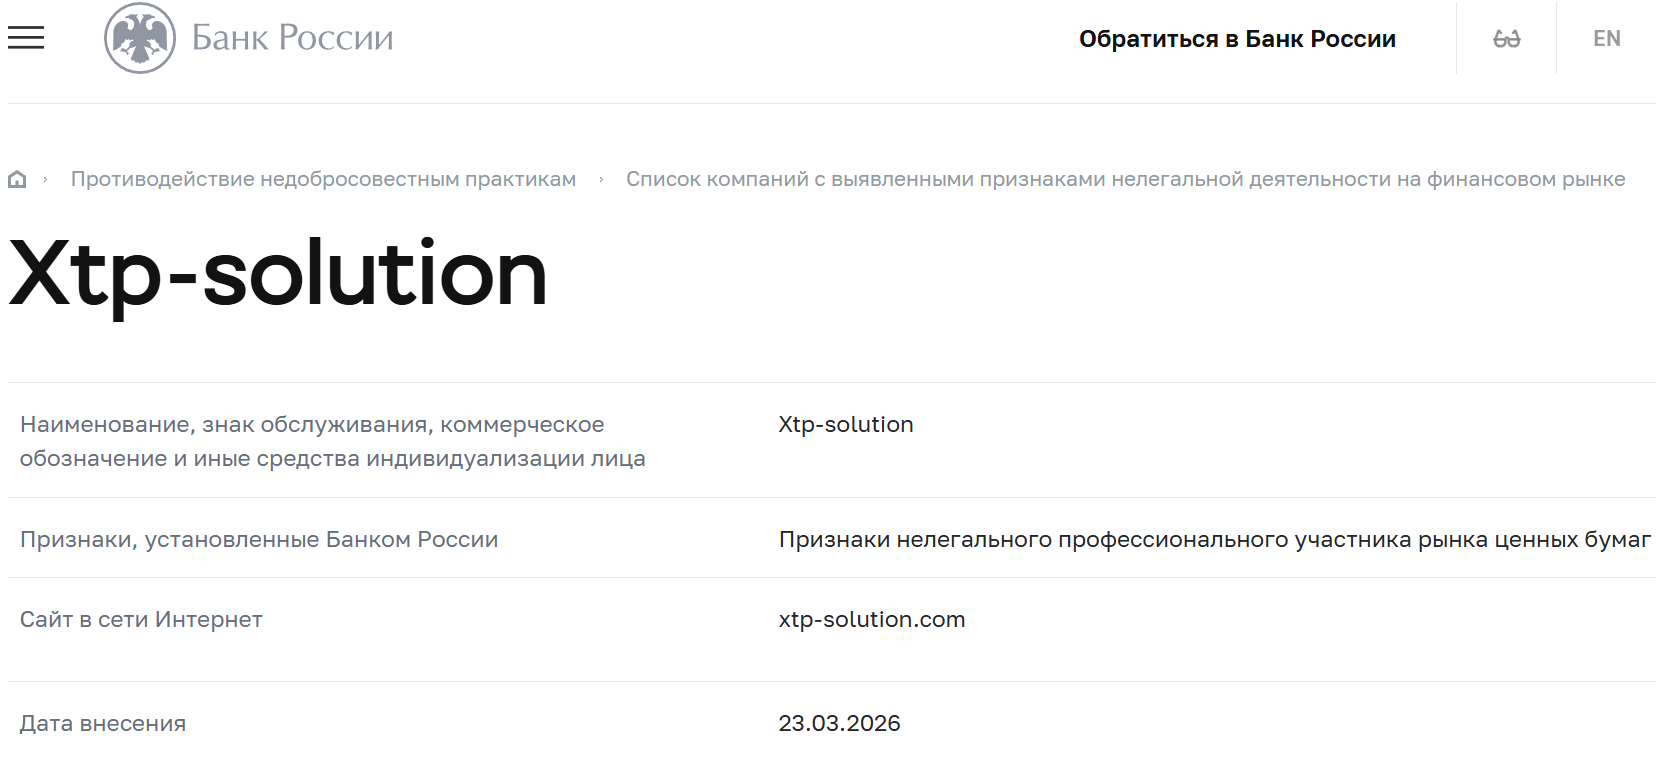Image resolution: width=1656 pixels, height=757 pixels.
Task: Open the hamburger navigation menu
Action: coord(26,38)
